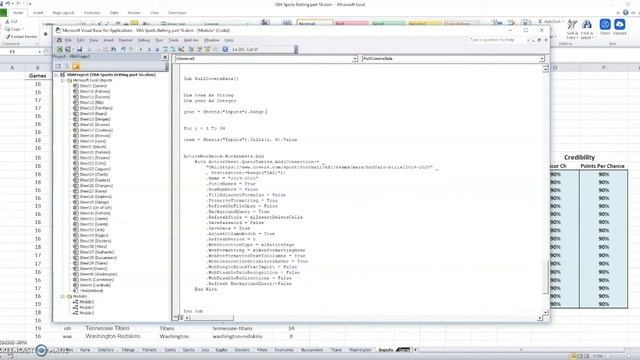Click the Excel Share icon in ribbon

(605, 27)
